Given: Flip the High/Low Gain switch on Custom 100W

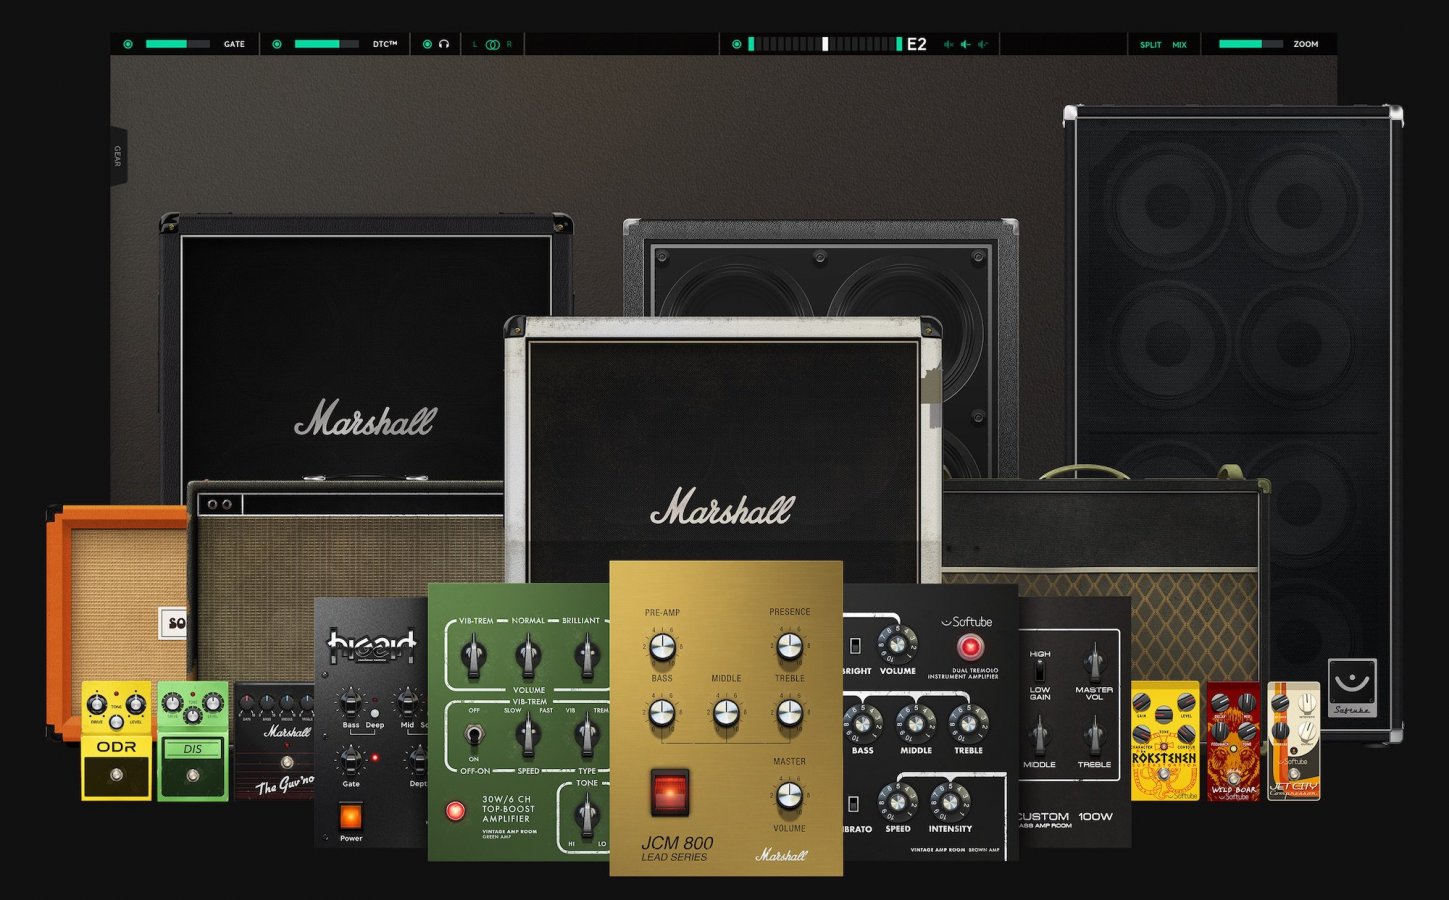Looking at the screenshot, I should coord(1040,669).
